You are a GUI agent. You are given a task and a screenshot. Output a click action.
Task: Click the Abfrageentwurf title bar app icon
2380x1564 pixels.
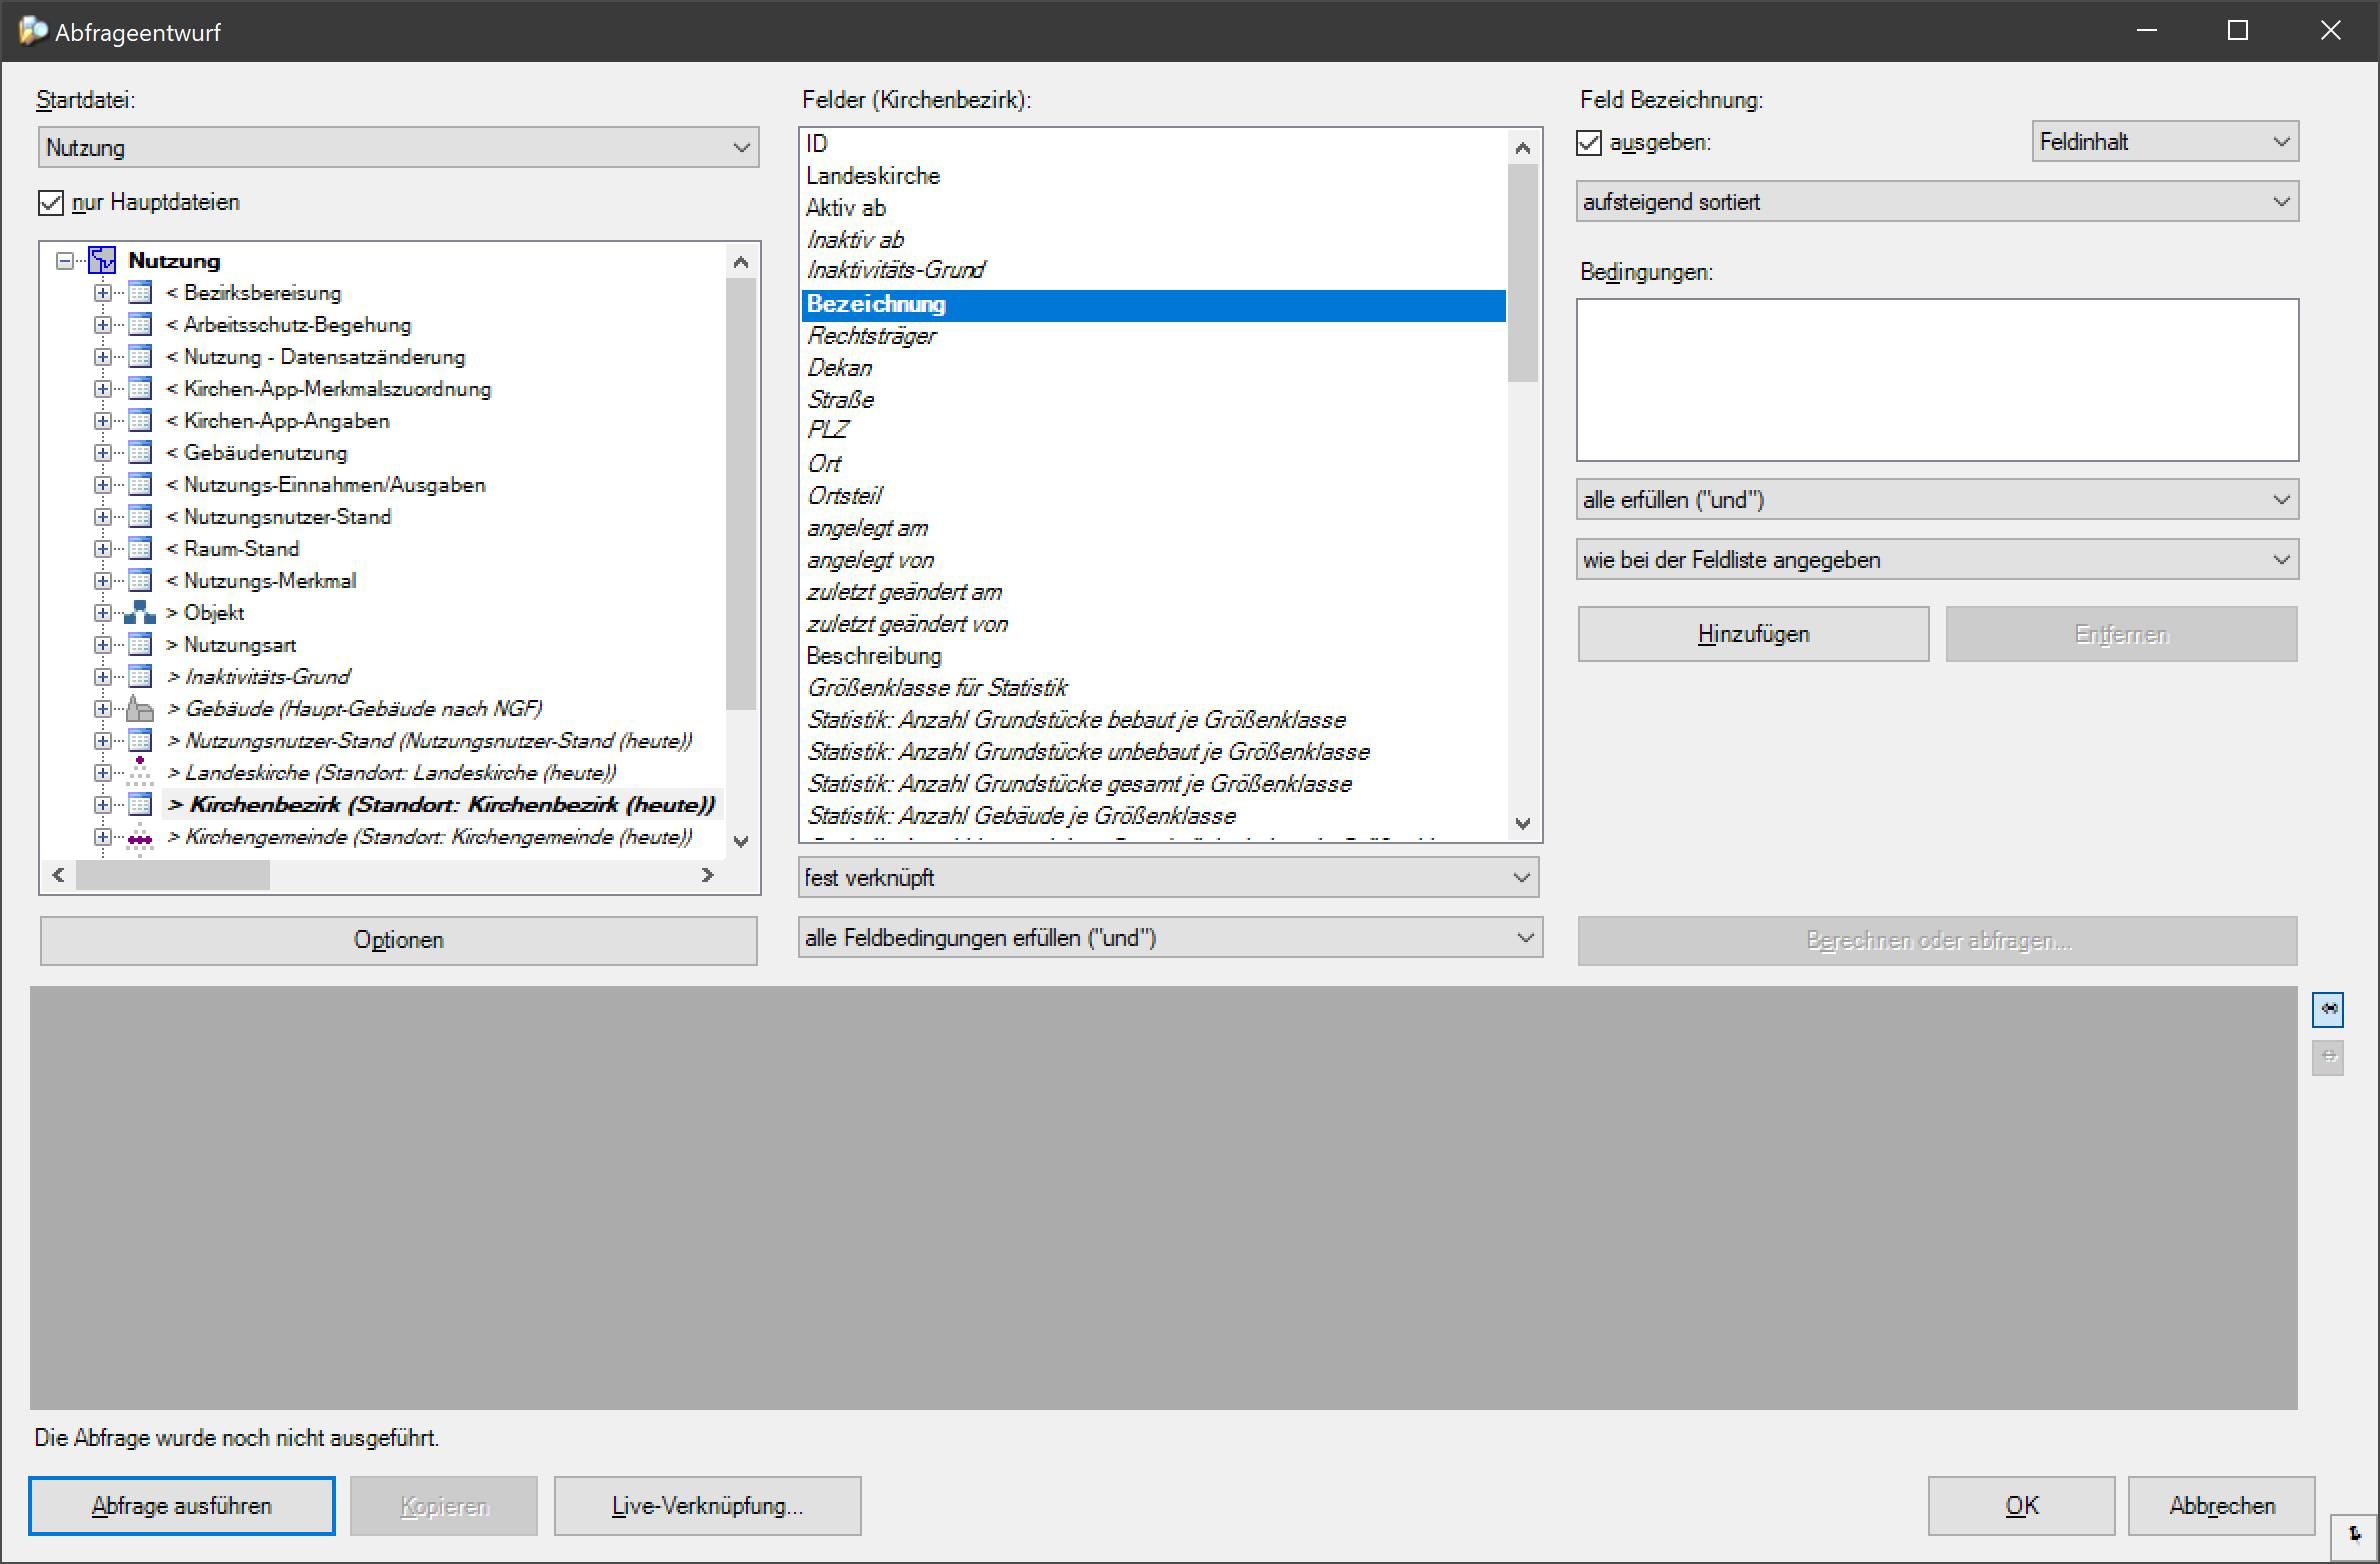33,31
